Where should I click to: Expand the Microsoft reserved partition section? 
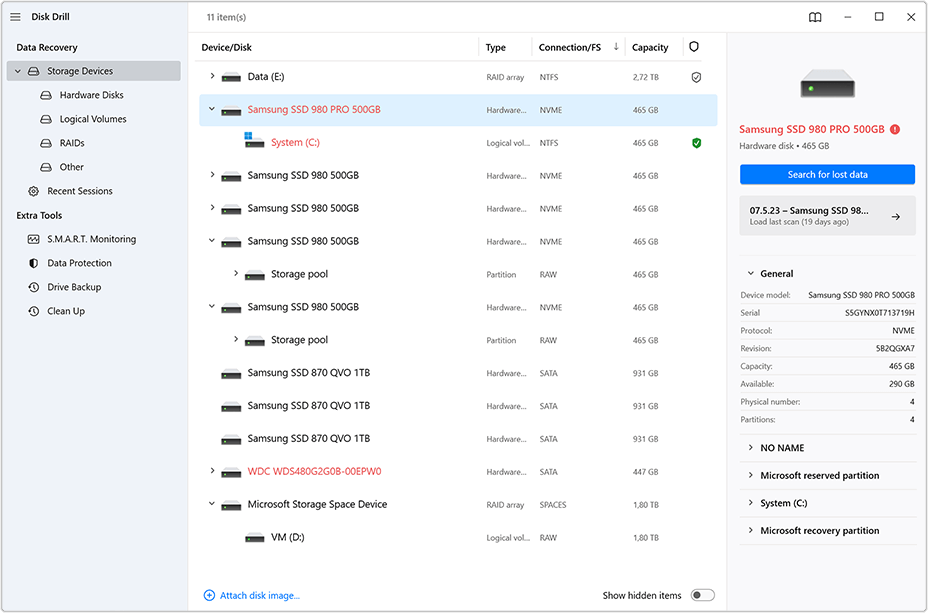coord(750,475)
